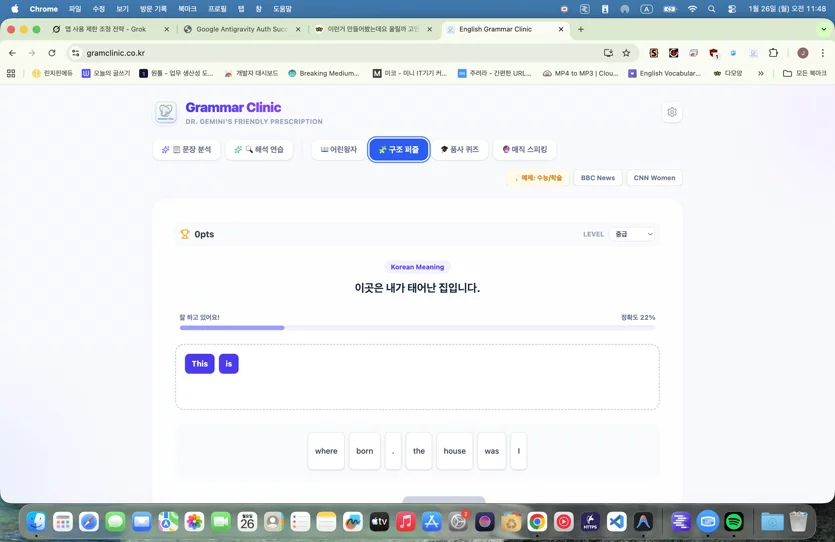This screenshot has width=835, height=542.
Task: Select the CNN Women example
Action: 654,178
